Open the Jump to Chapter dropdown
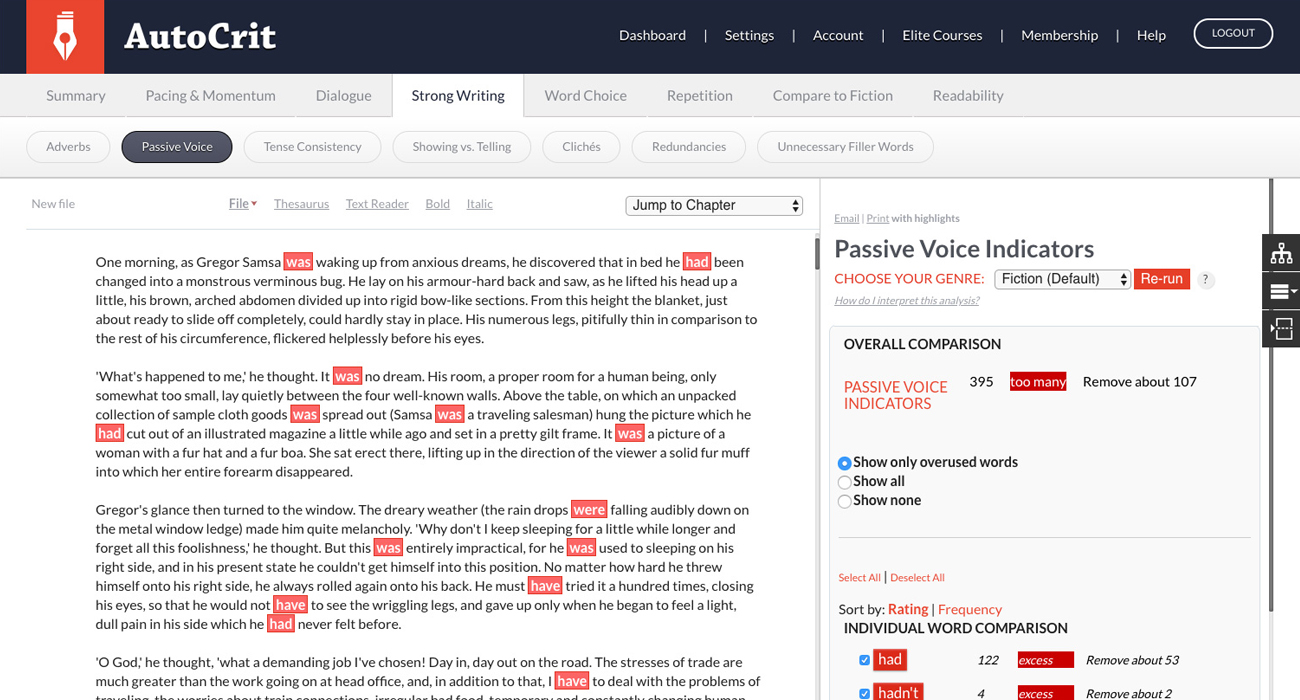Viewport: 1300px width, 700px height. click(x=714, y=205)
